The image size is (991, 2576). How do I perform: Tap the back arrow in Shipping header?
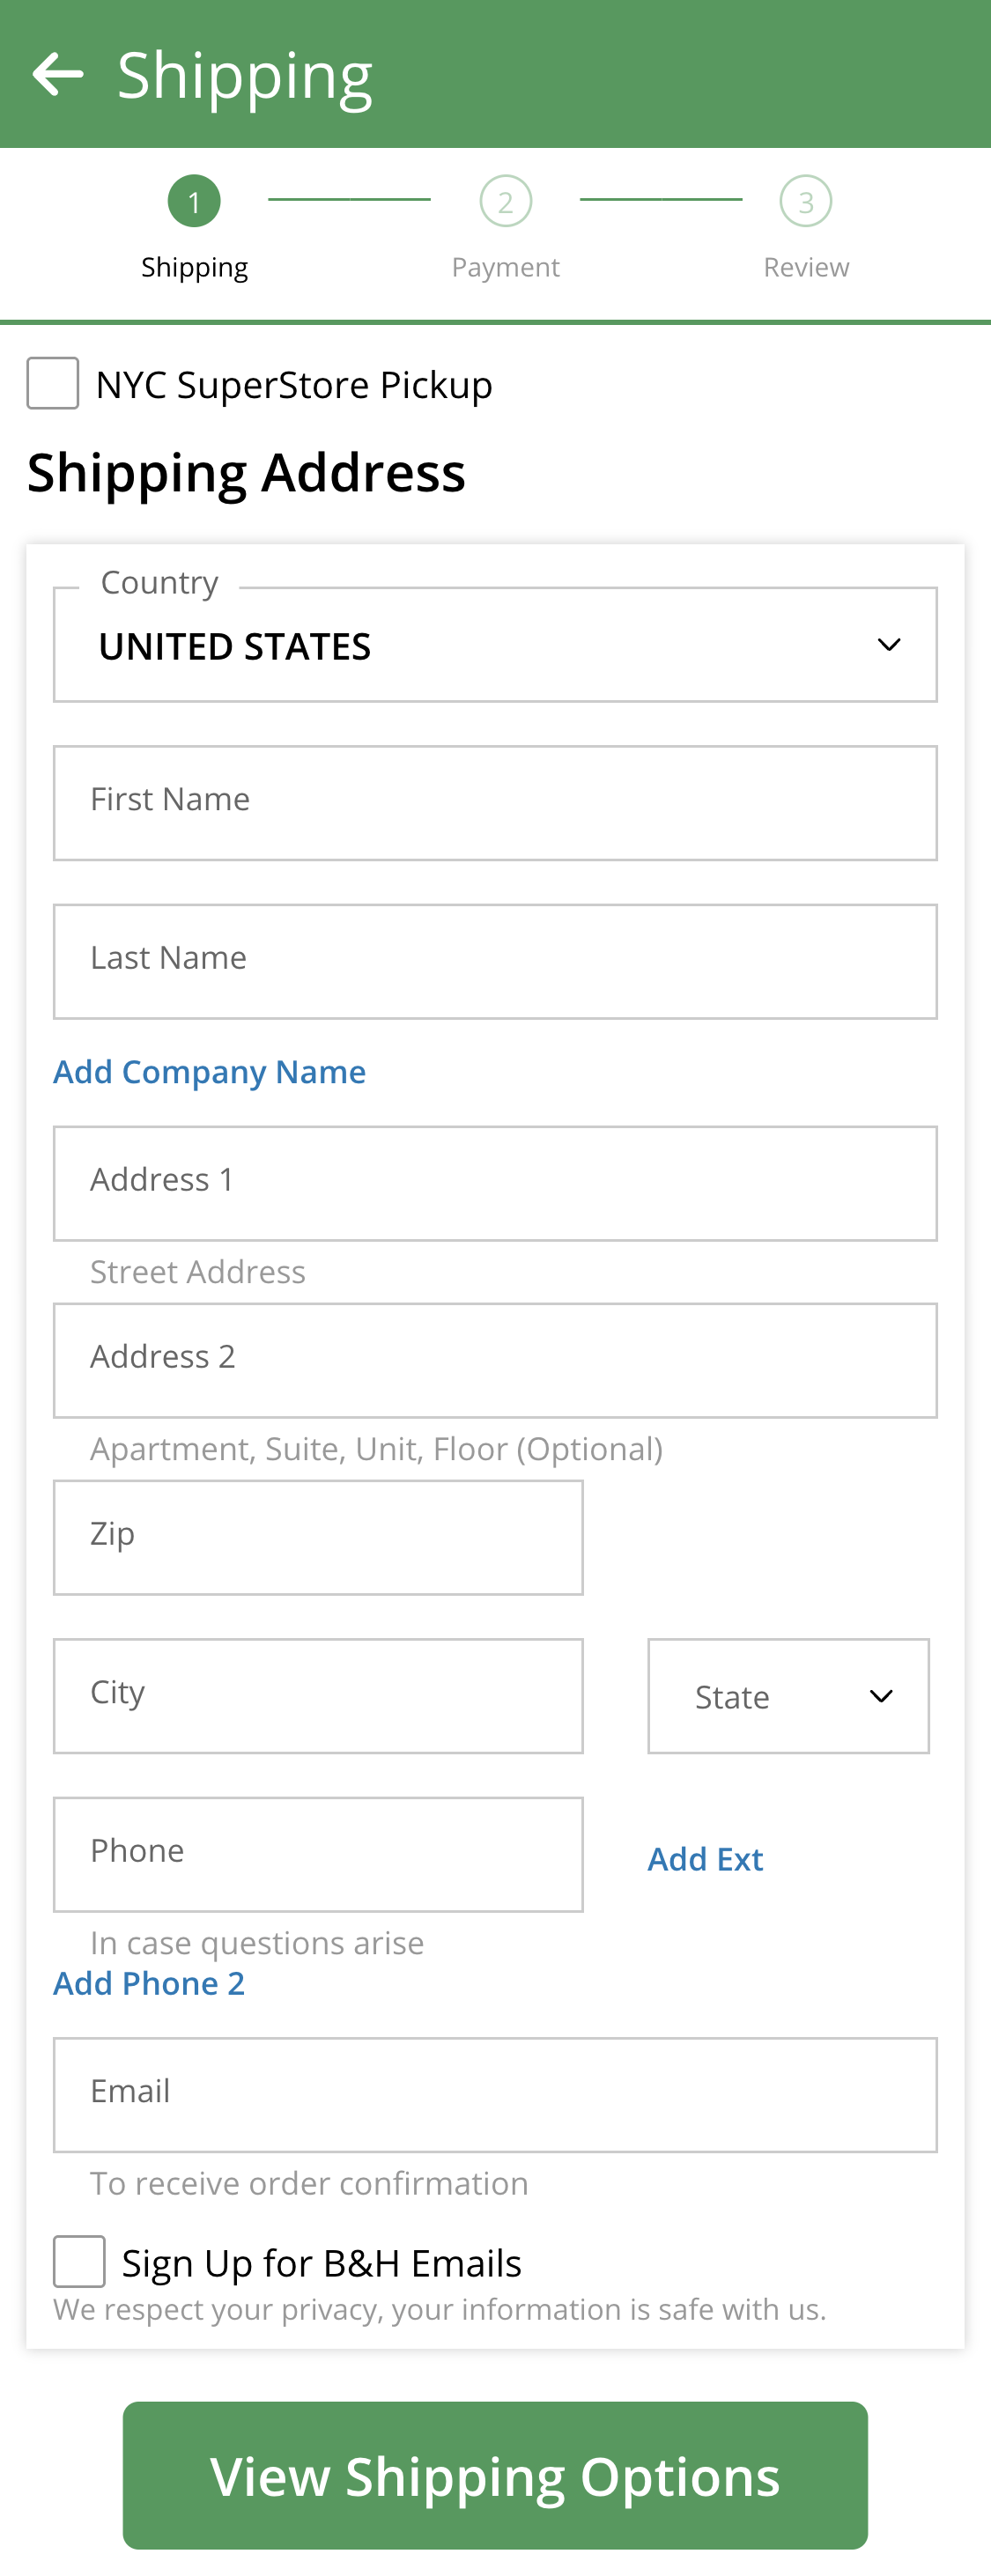coord(57,75)
